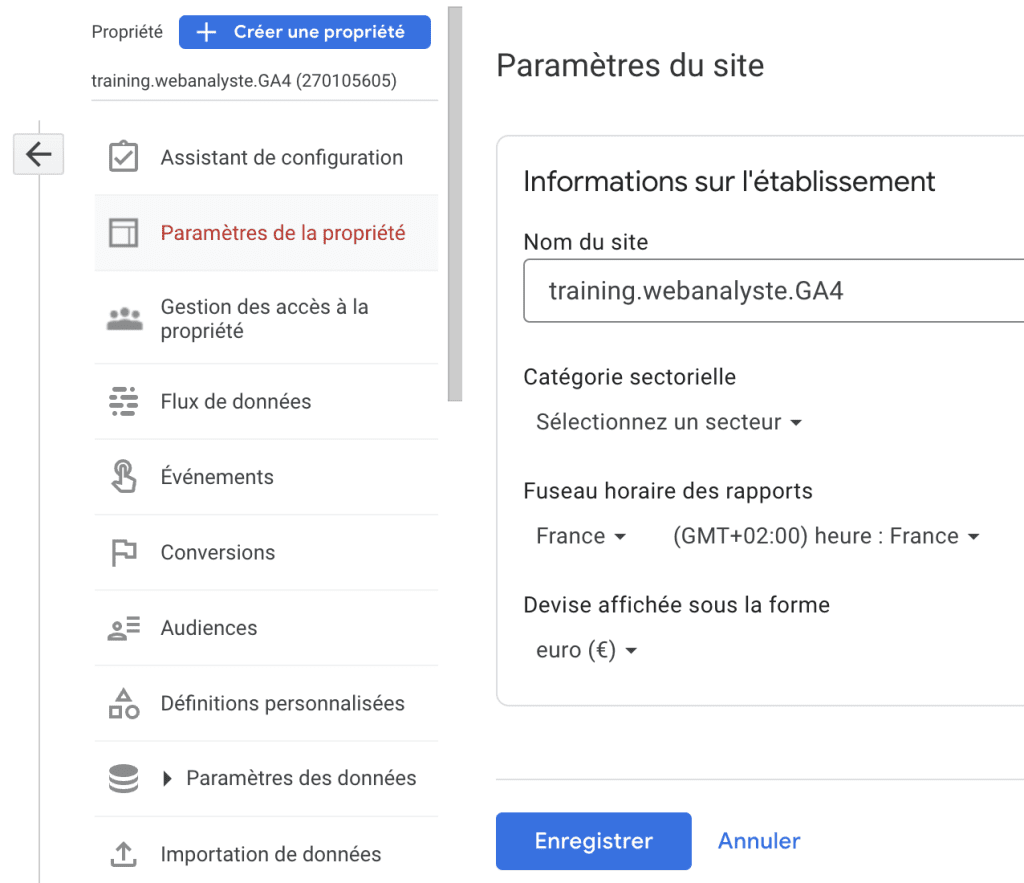
Task: Expand the Paramètres des données triangle
Action: (167, 779)
